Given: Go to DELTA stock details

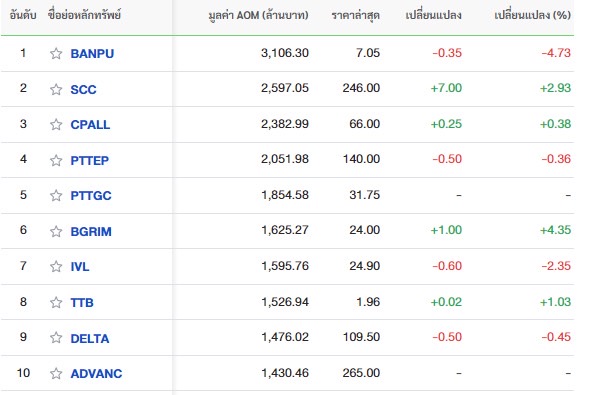Looking at the screenshot, I should coord(90,338).
